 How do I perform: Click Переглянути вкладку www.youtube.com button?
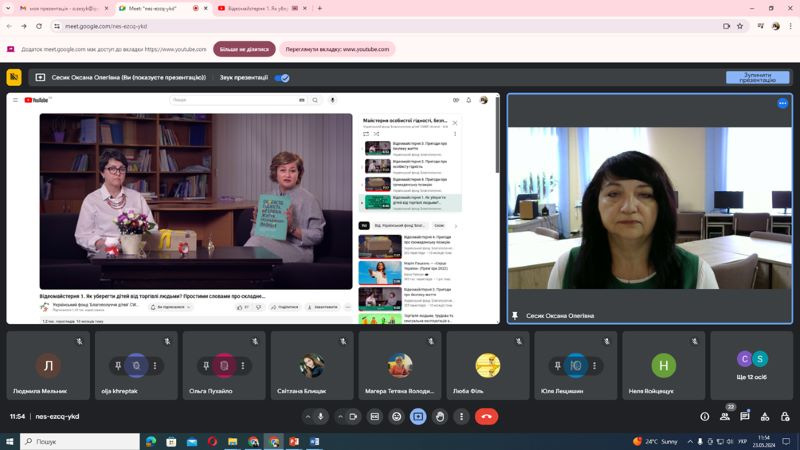click(337, 49)
